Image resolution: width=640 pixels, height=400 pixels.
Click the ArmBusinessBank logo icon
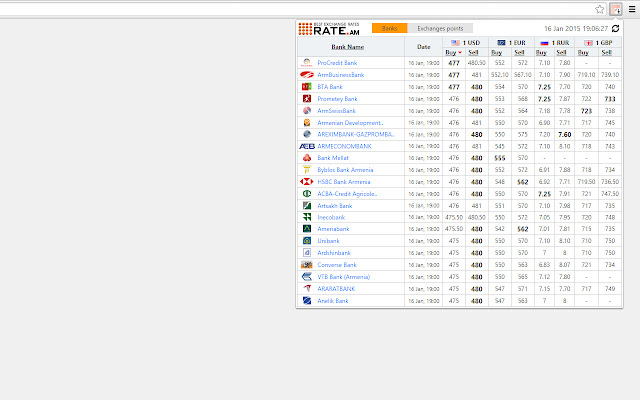pos(307,75)
